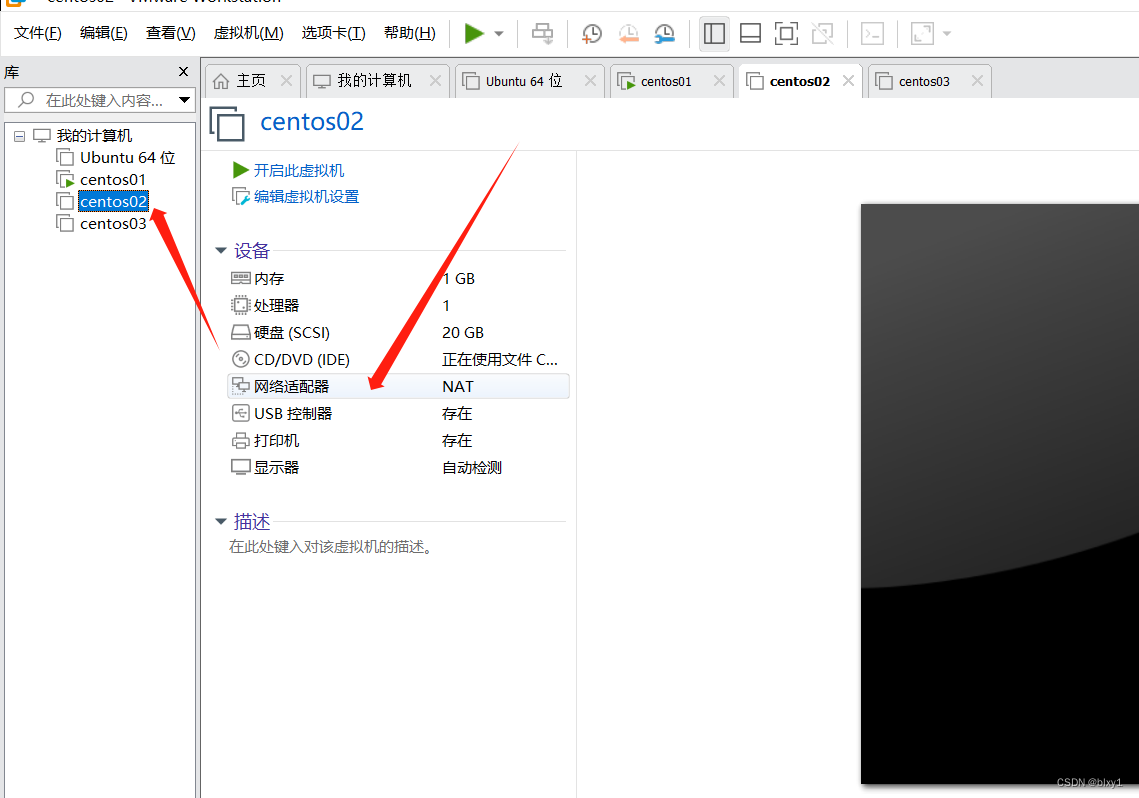Open the 选项卡(T) menu
Screen dimensions: 1139x798
click(x=333, y=33)
